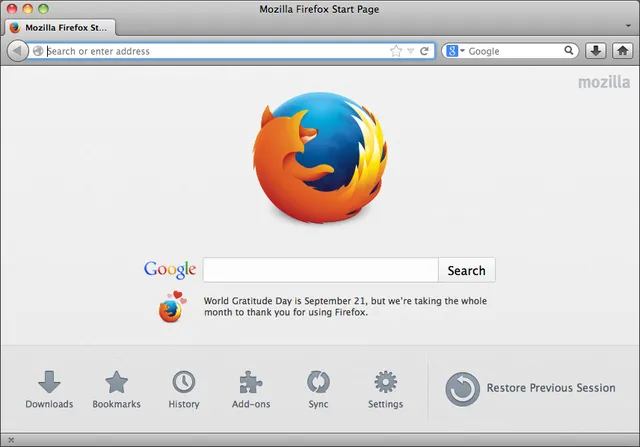
Task: Click the Google search box on start page
Action: (321, 270)
